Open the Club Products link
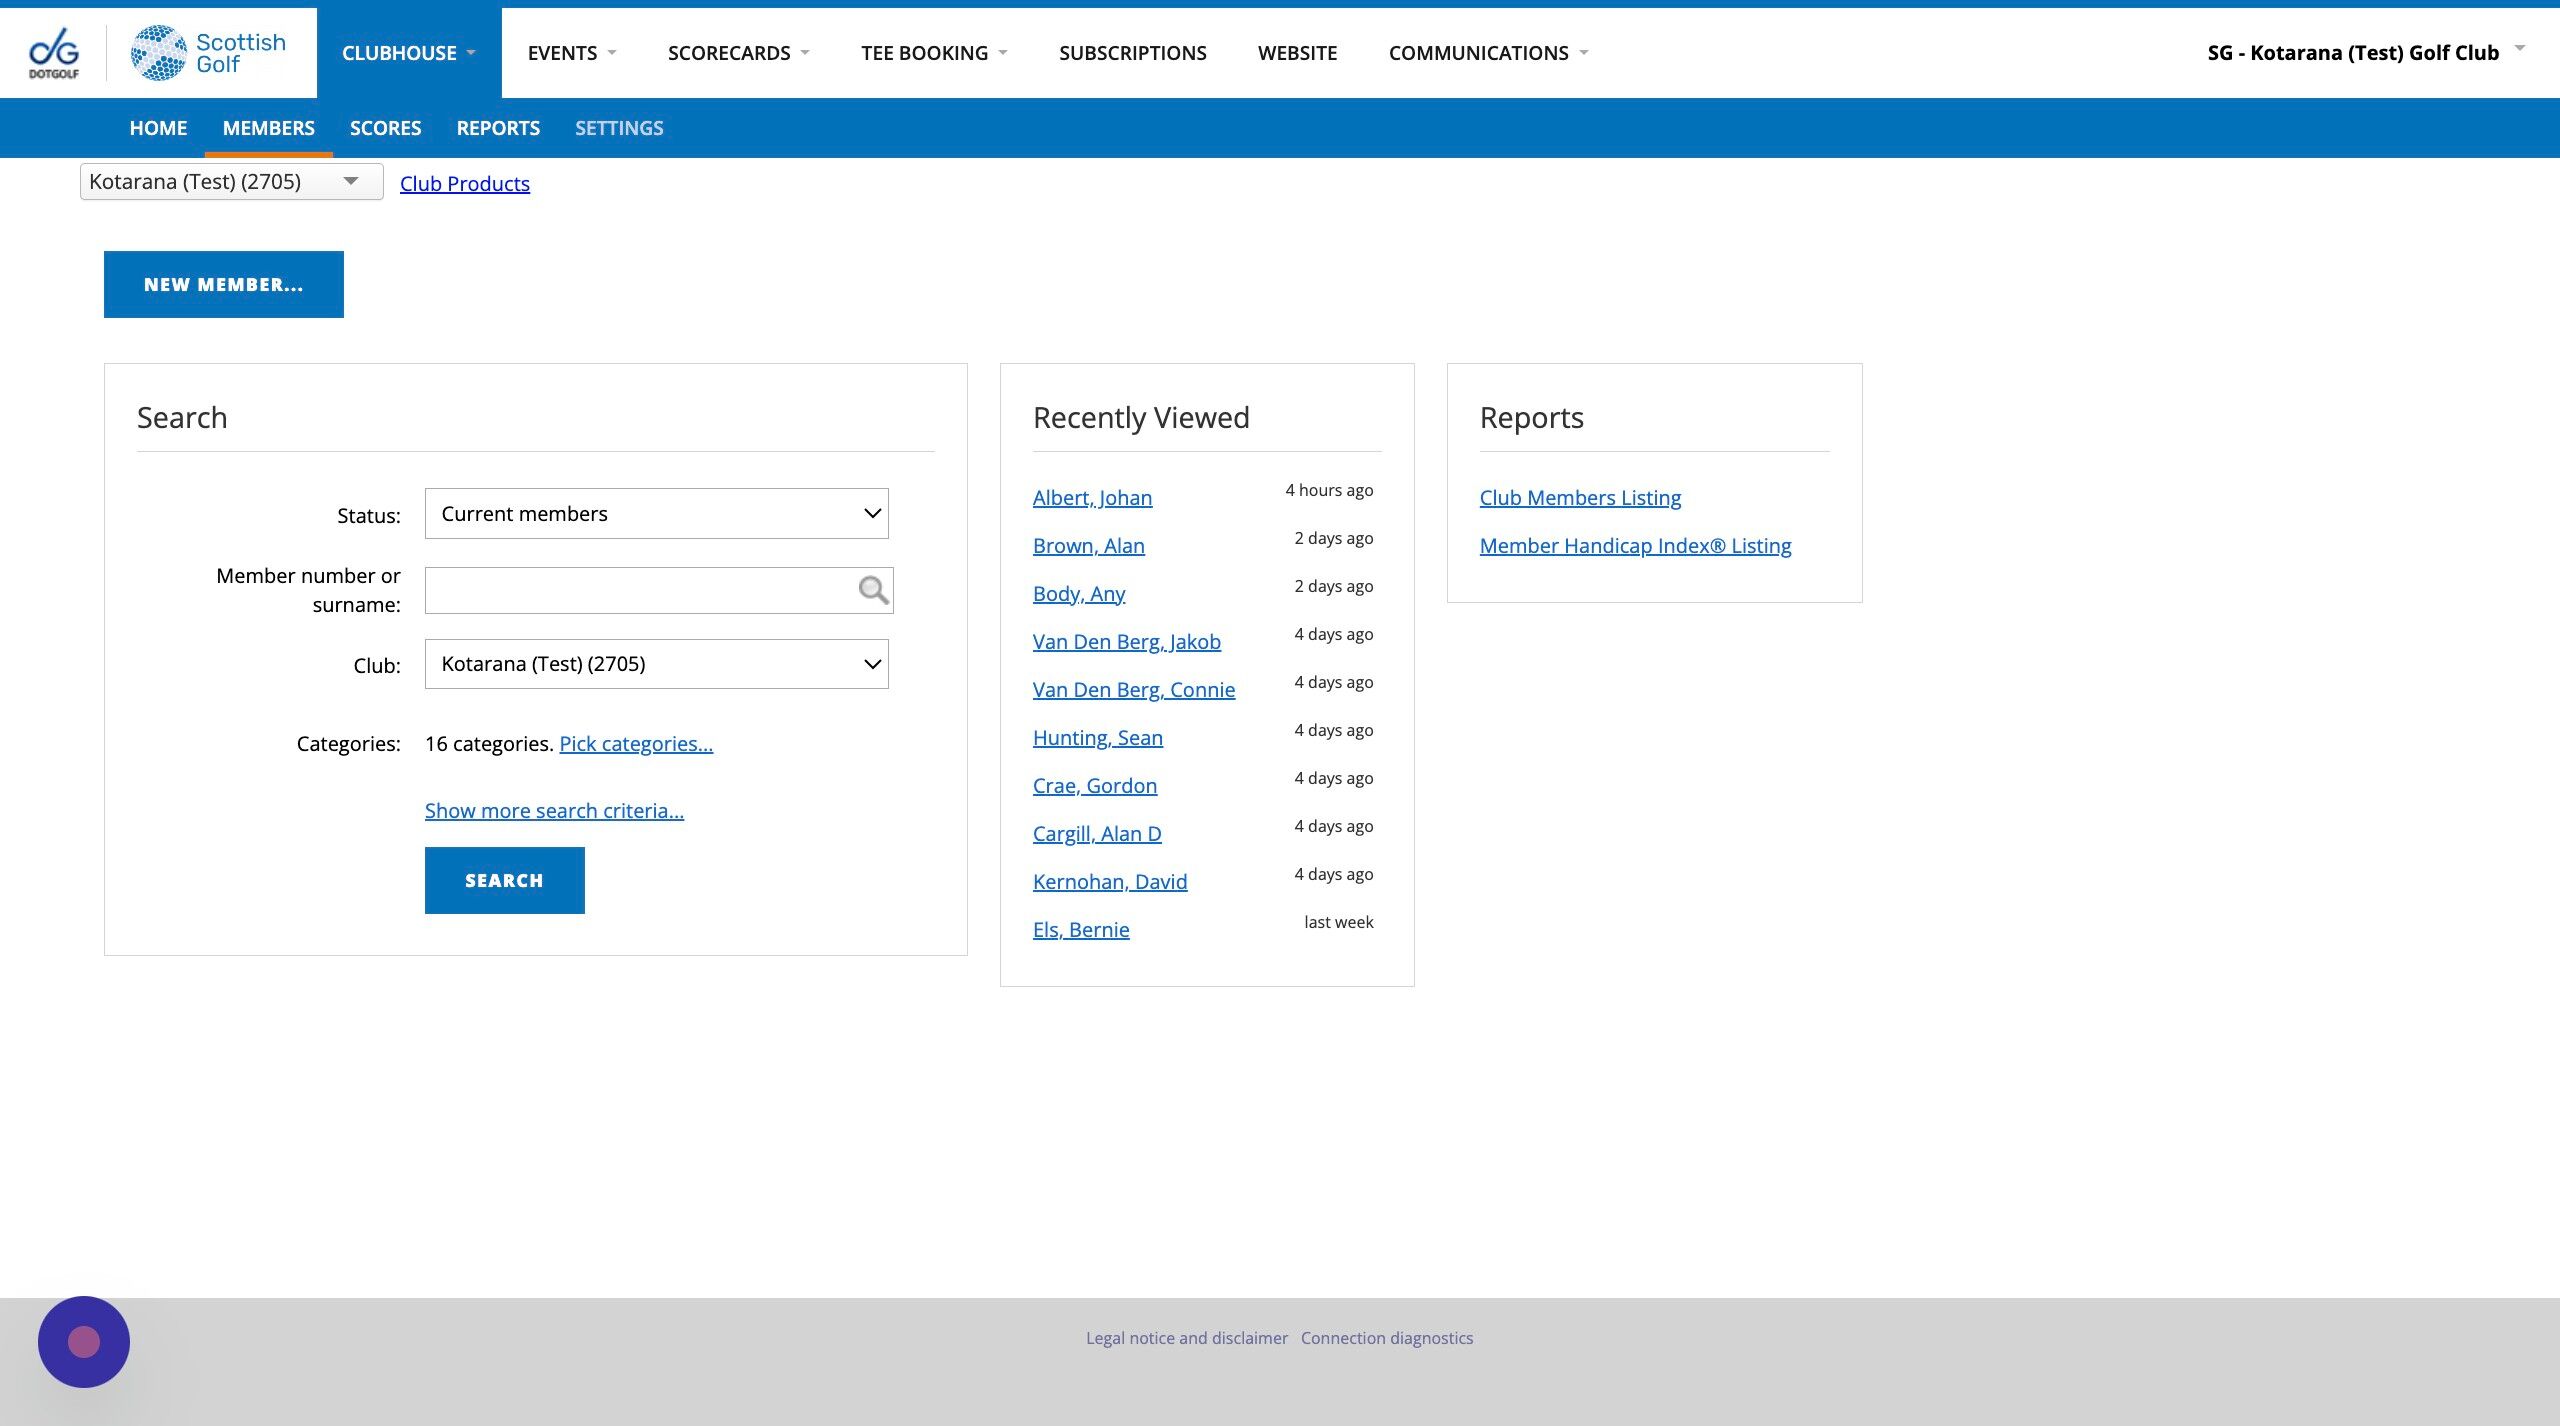Screen dimensions: 2560x1426 pos(465,184)
